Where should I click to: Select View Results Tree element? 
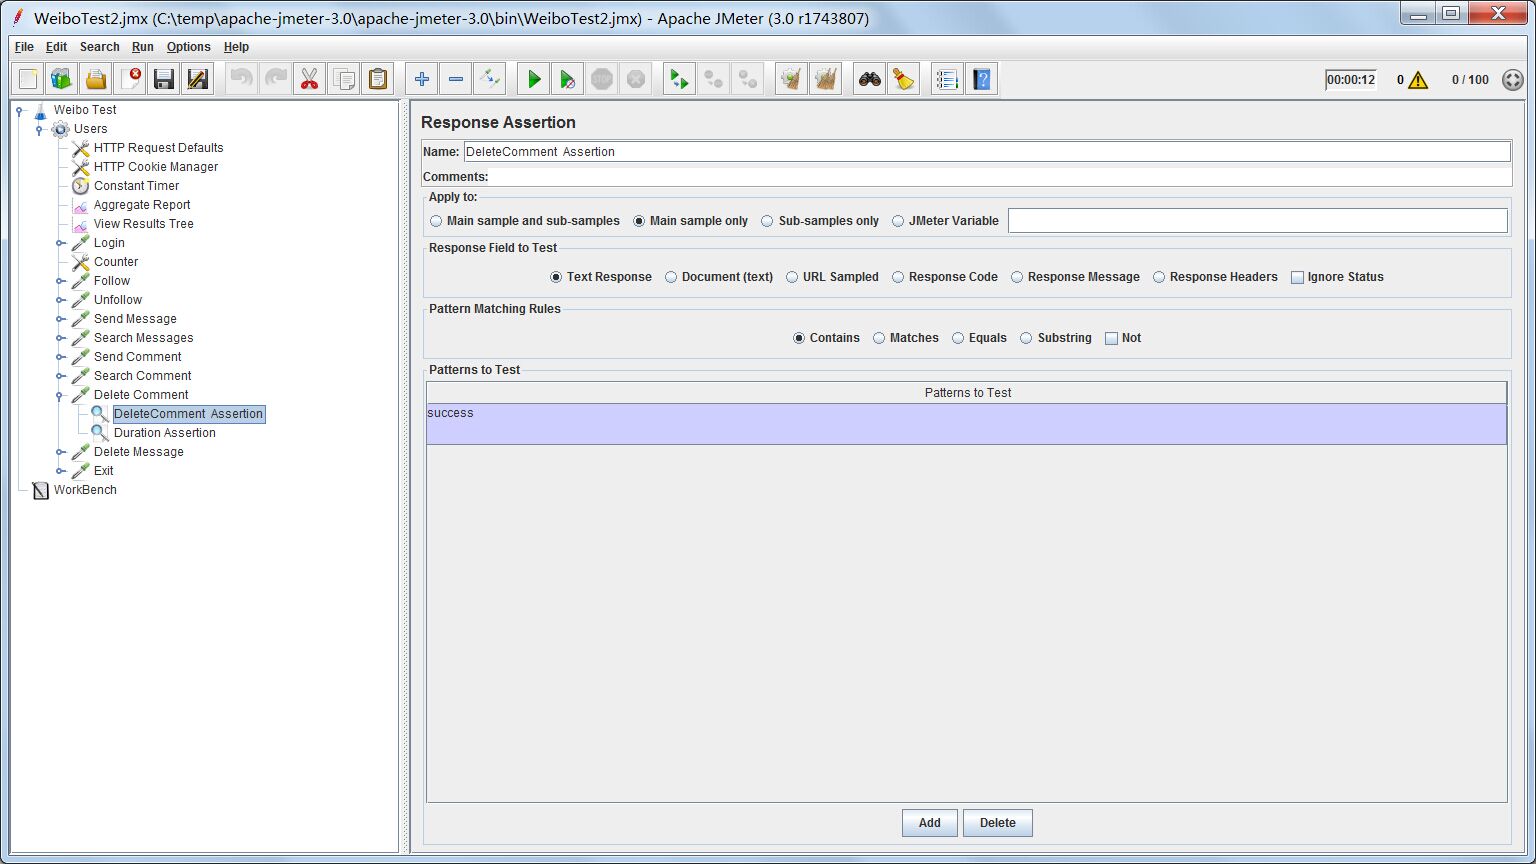click(143, 224)
